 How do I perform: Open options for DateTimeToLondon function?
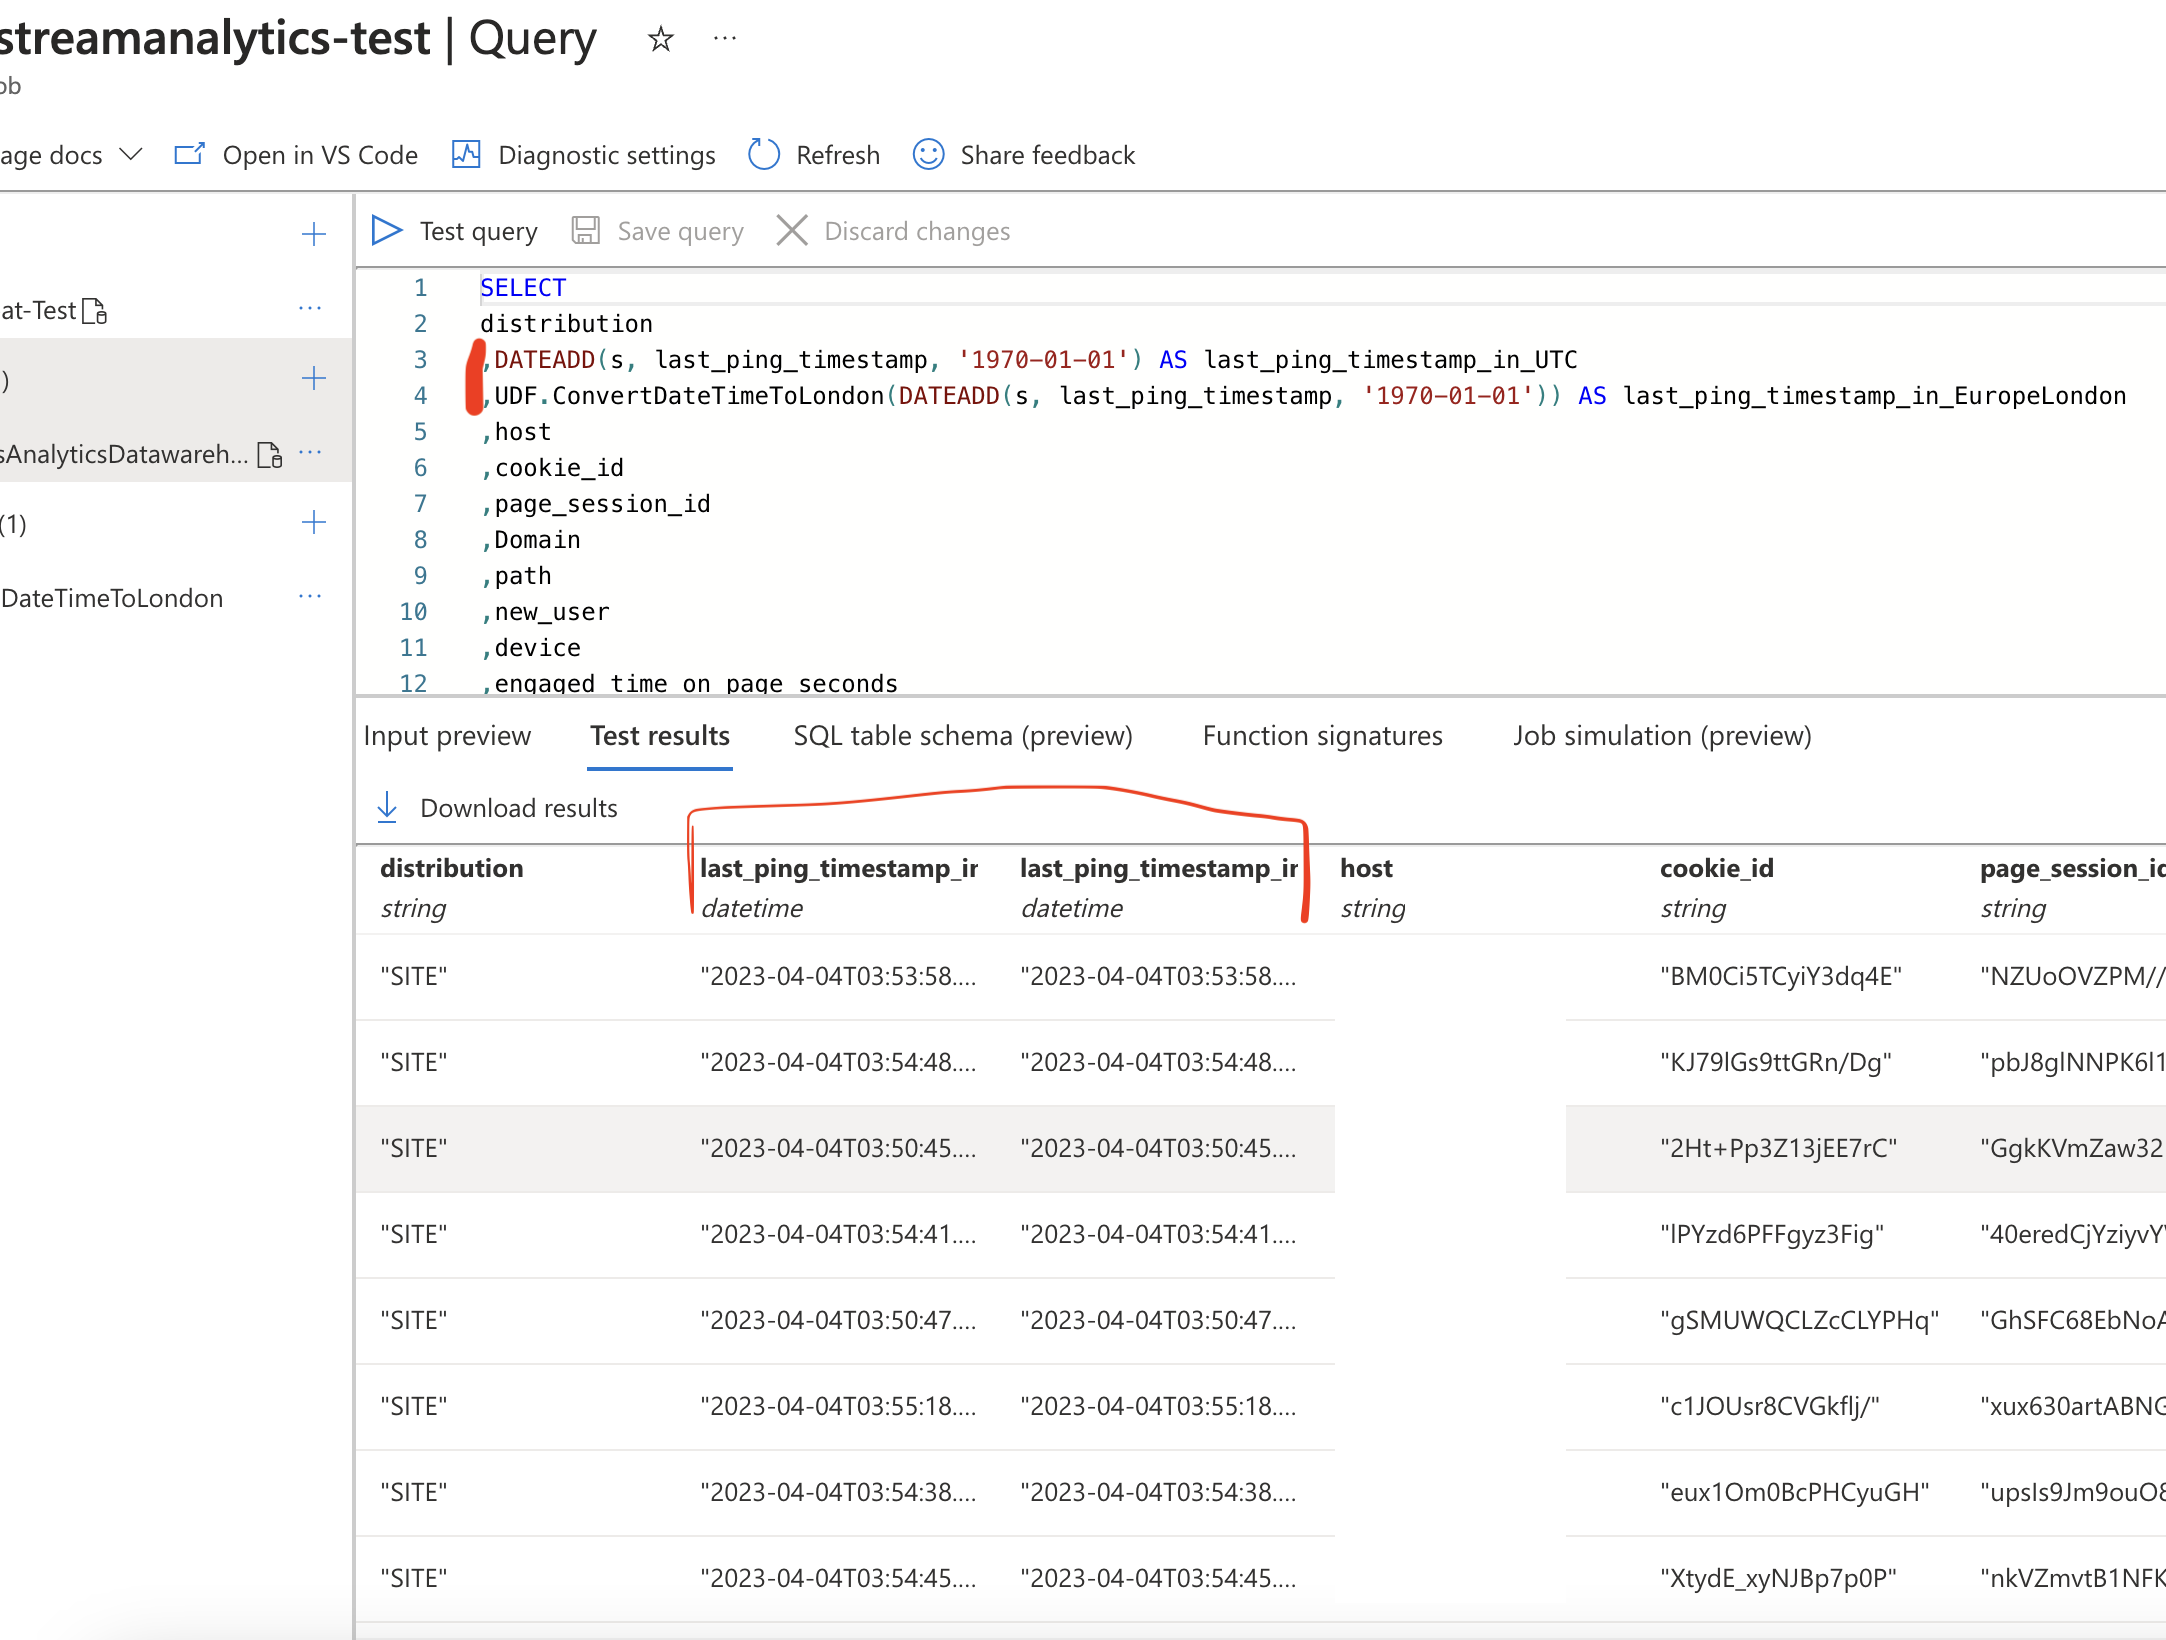click(x=310, y=597)
